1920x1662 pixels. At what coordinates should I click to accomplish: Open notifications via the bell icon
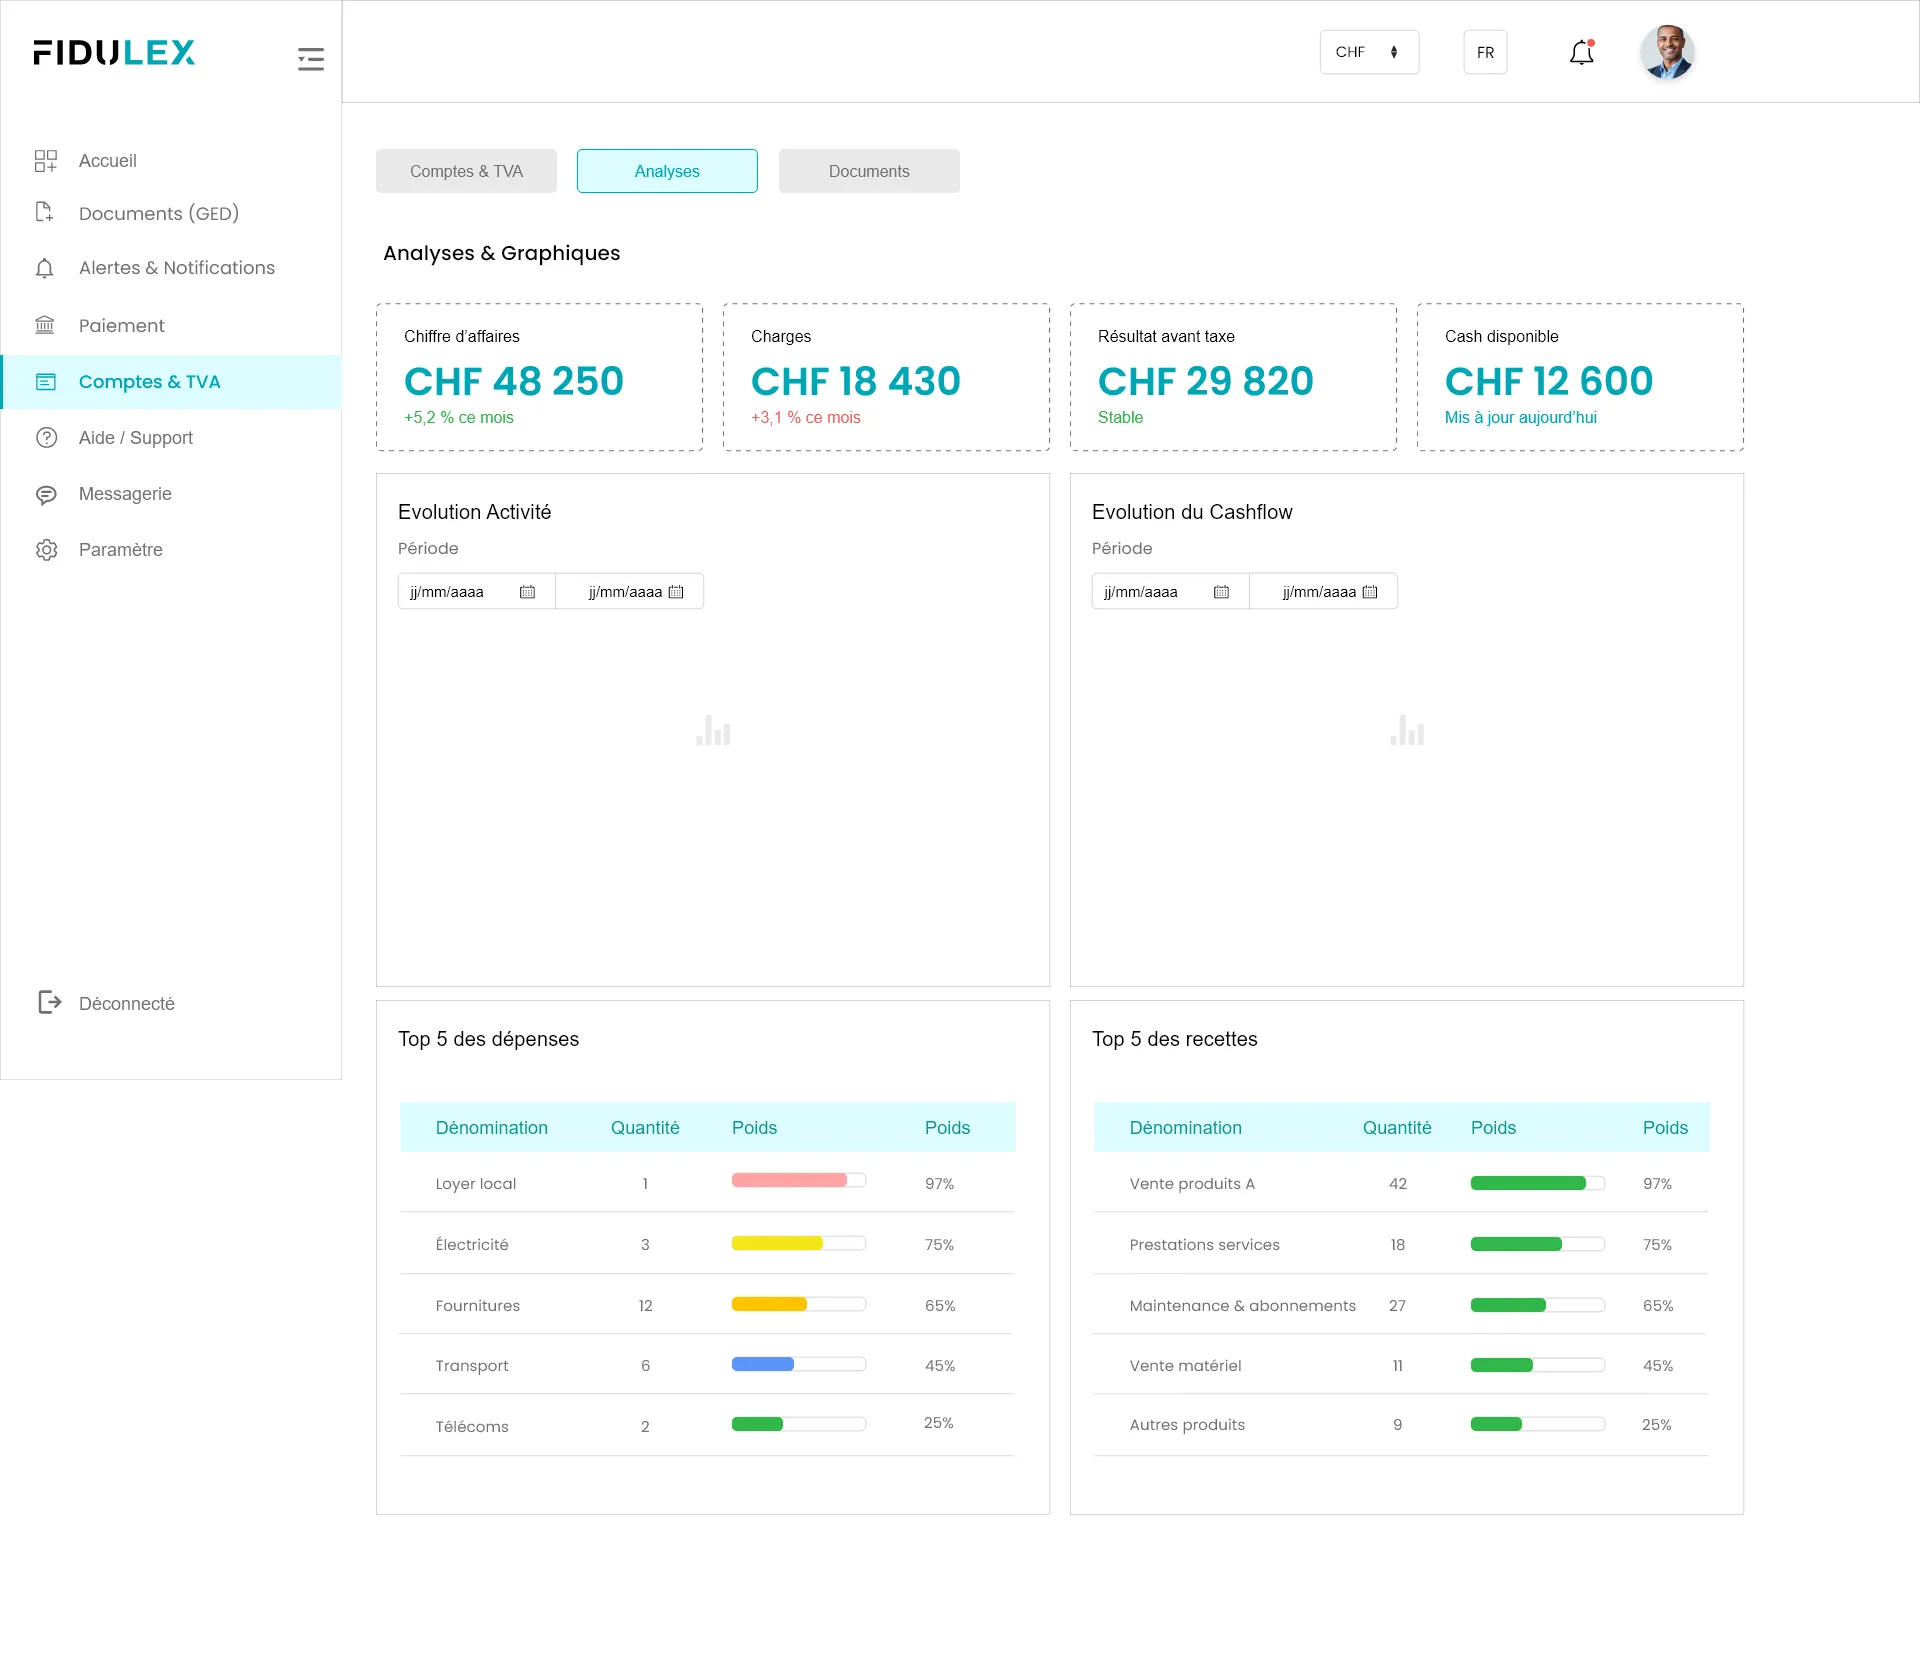click(1581, 53)
